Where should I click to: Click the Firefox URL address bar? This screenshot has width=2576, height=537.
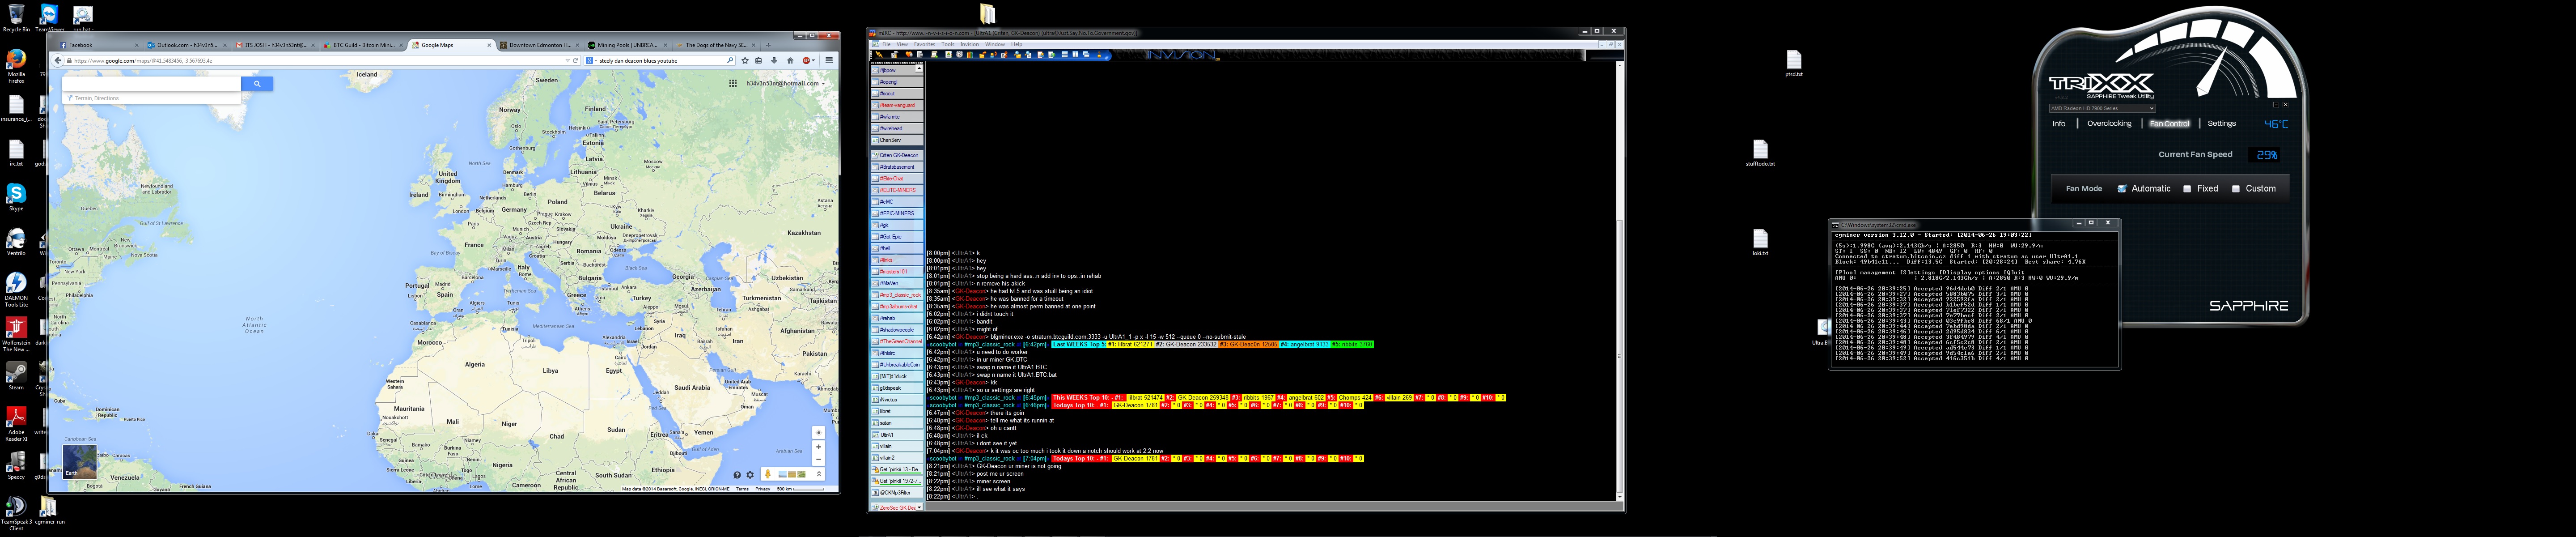[315, 60]
